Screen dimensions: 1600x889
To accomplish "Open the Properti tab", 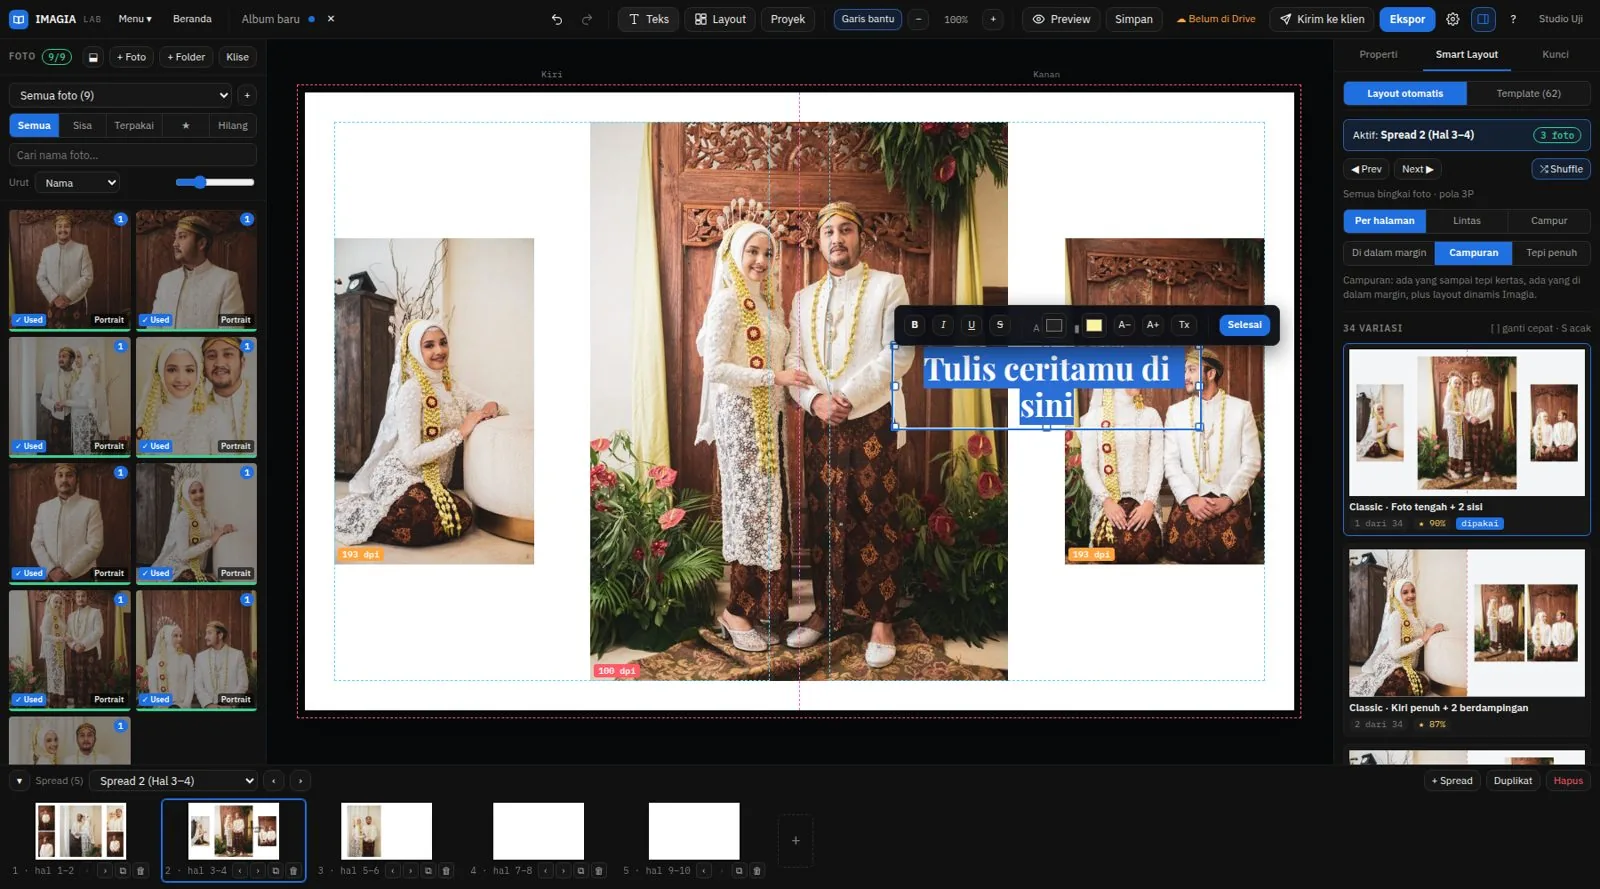I will [x=1378, y=55].
